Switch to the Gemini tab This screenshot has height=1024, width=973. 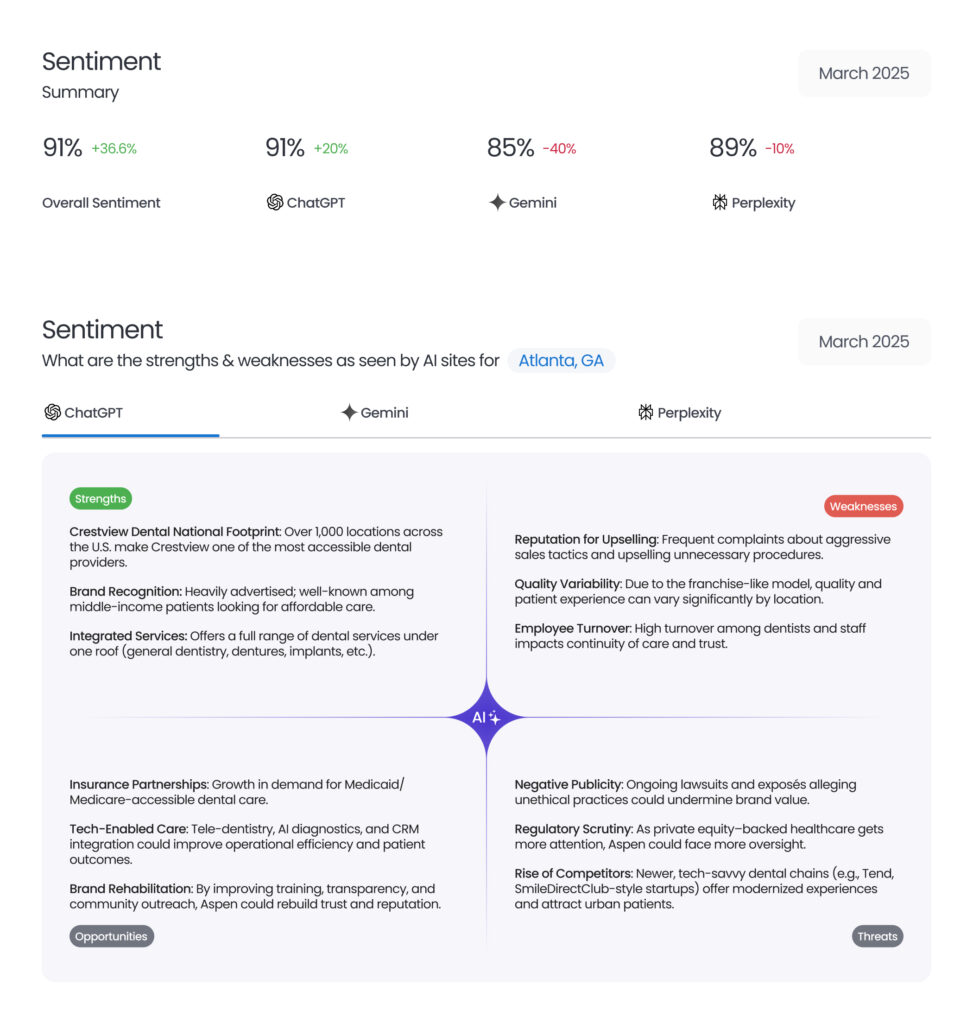pyautogui.click(x=374, y=412)
